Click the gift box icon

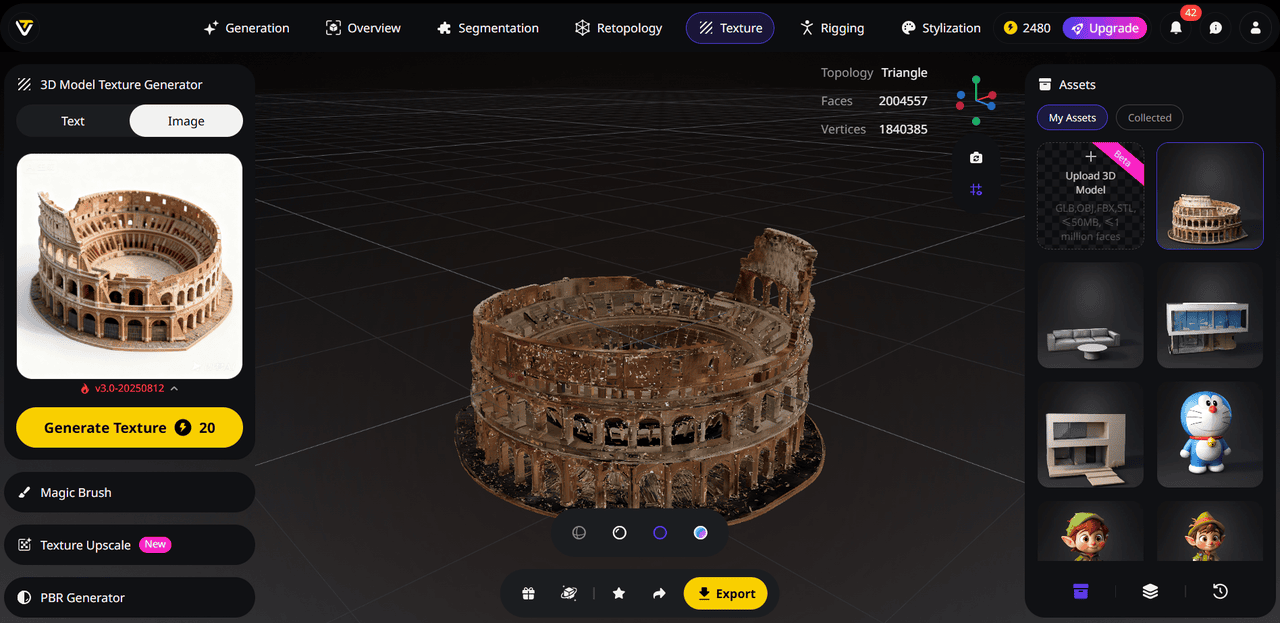(x=528, y=593)
